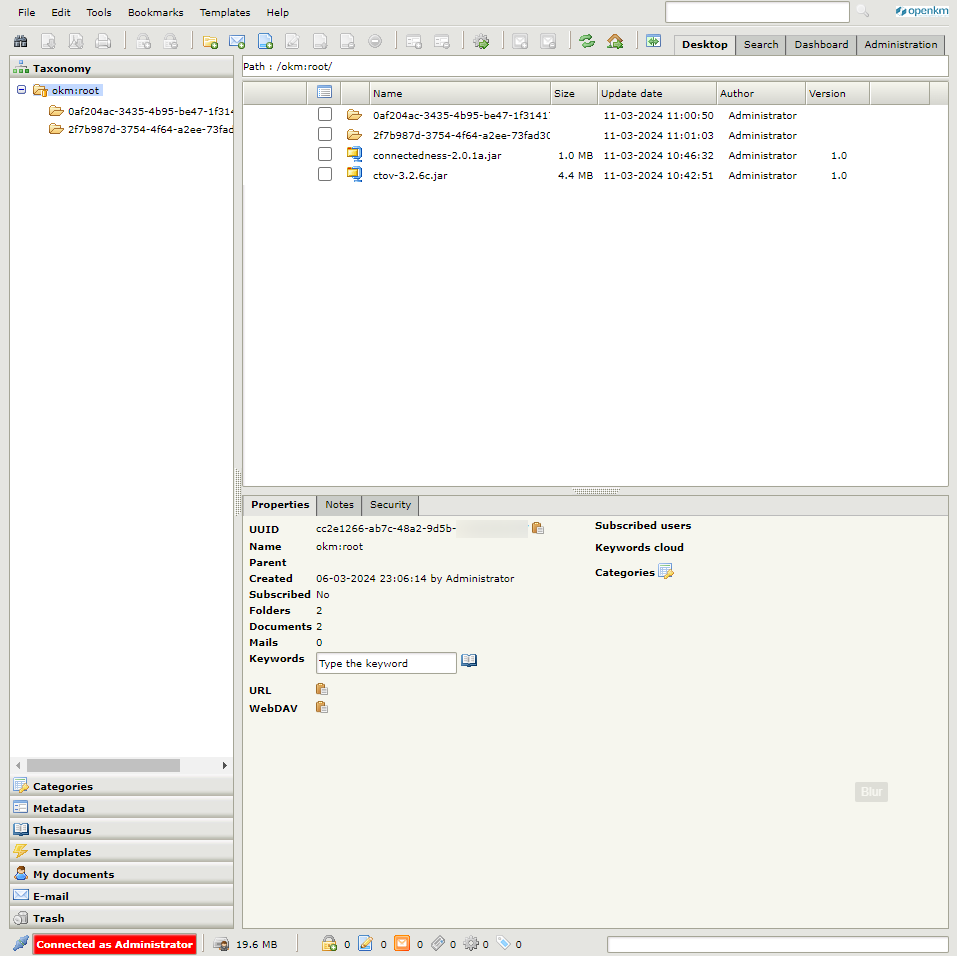
Task: Copy the UUID to clipboard
Action: click(538, 528)
